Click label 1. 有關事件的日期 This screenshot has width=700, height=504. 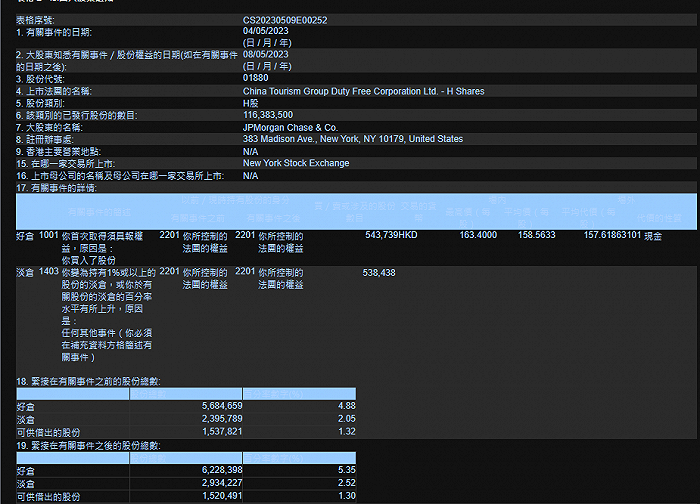[x=54, y=33]
